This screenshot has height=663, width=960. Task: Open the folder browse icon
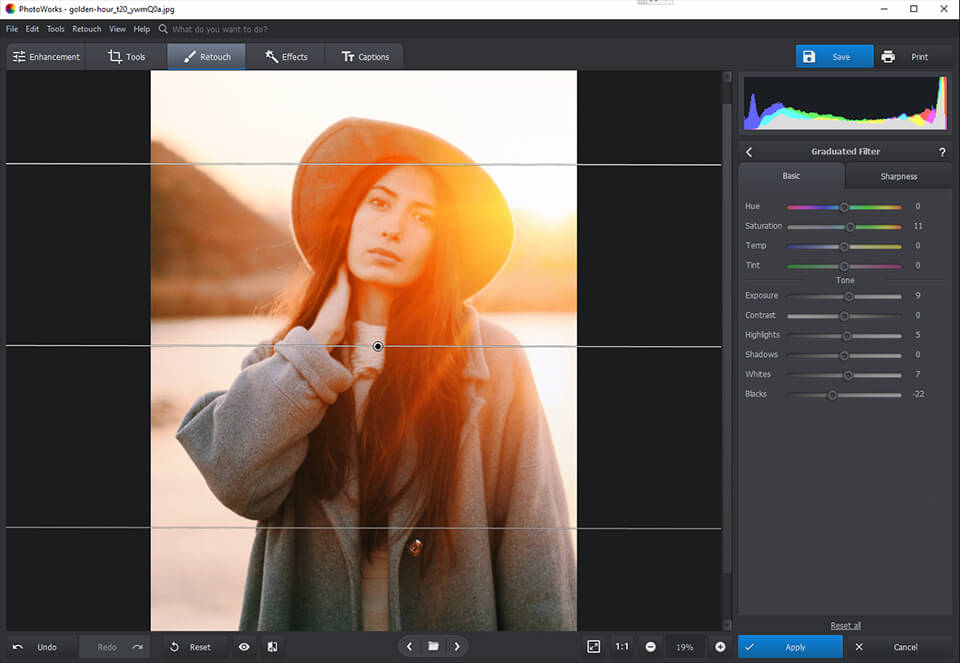coord(433,647)
